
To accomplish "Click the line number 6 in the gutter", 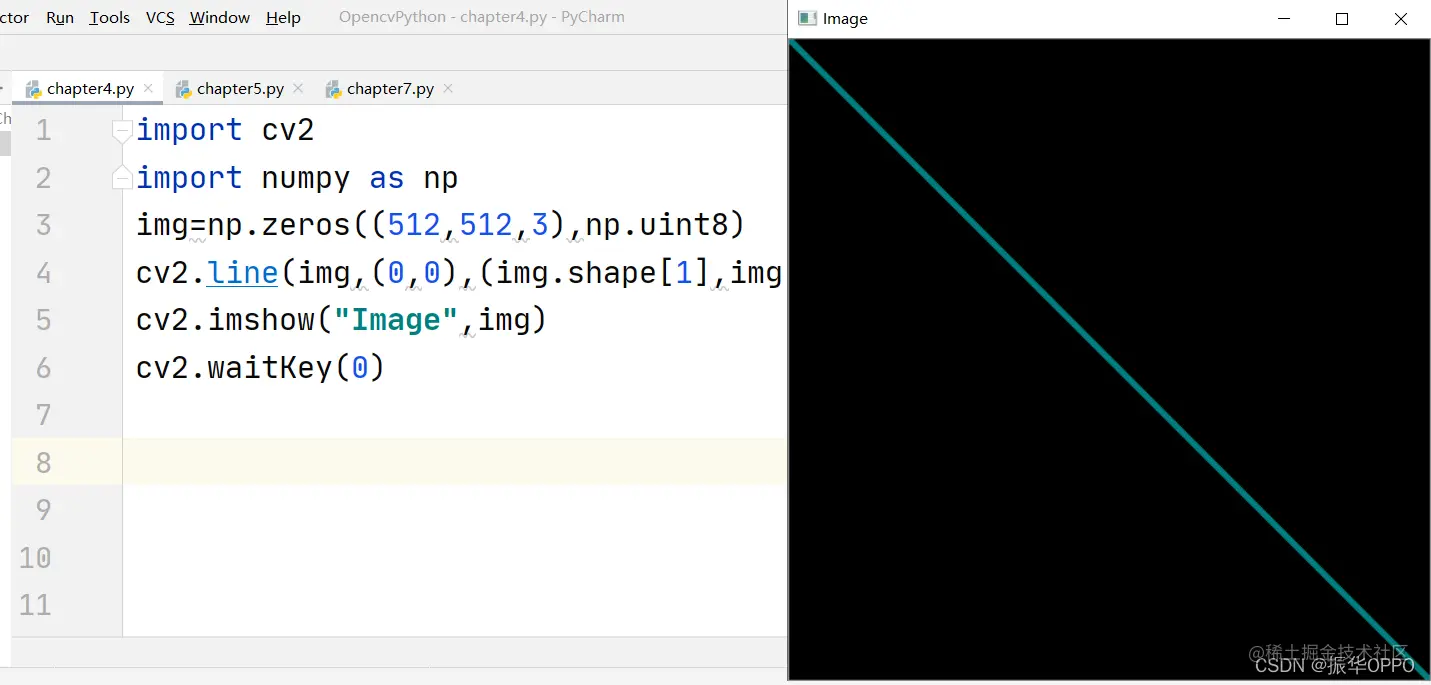I will 43,368.
